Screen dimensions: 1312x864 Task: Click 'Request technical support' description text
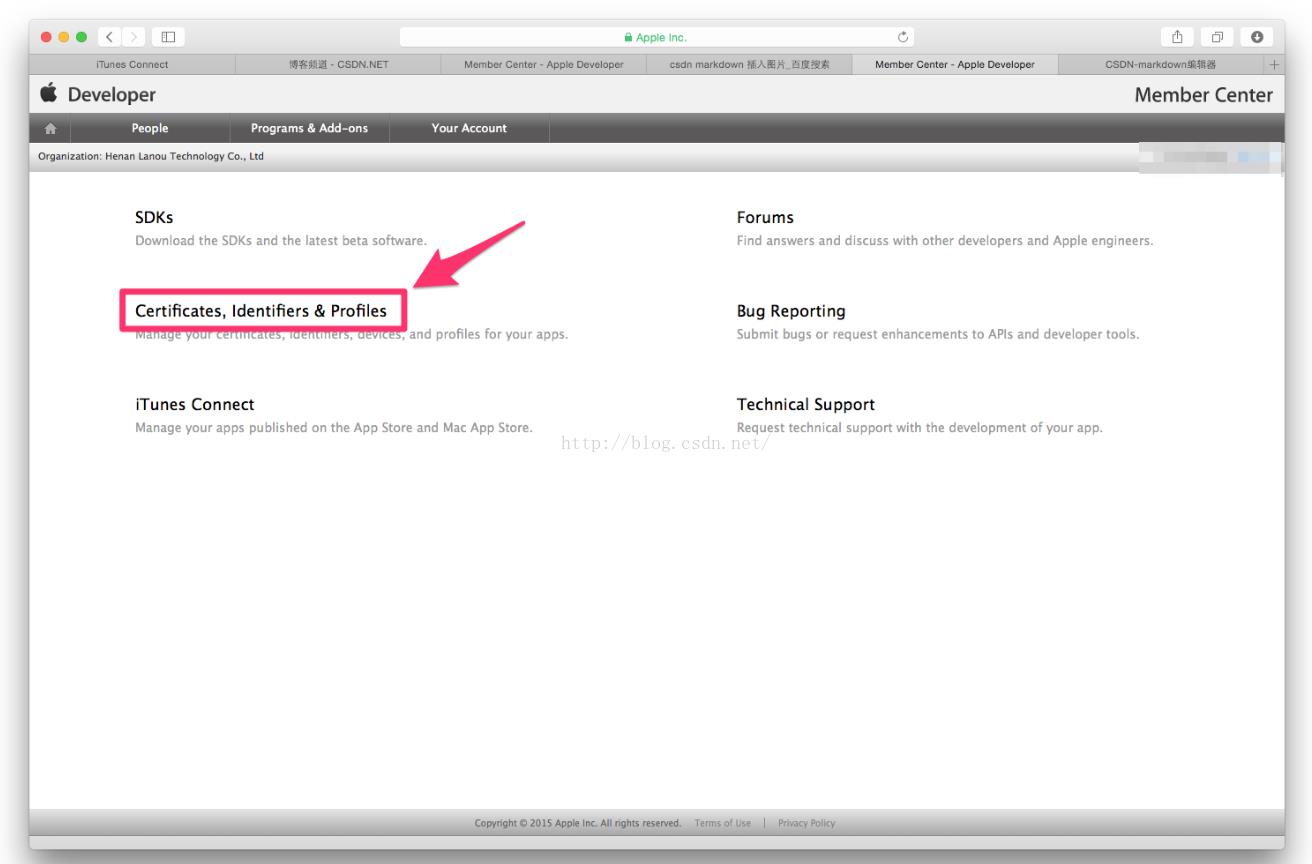[920, 428]
